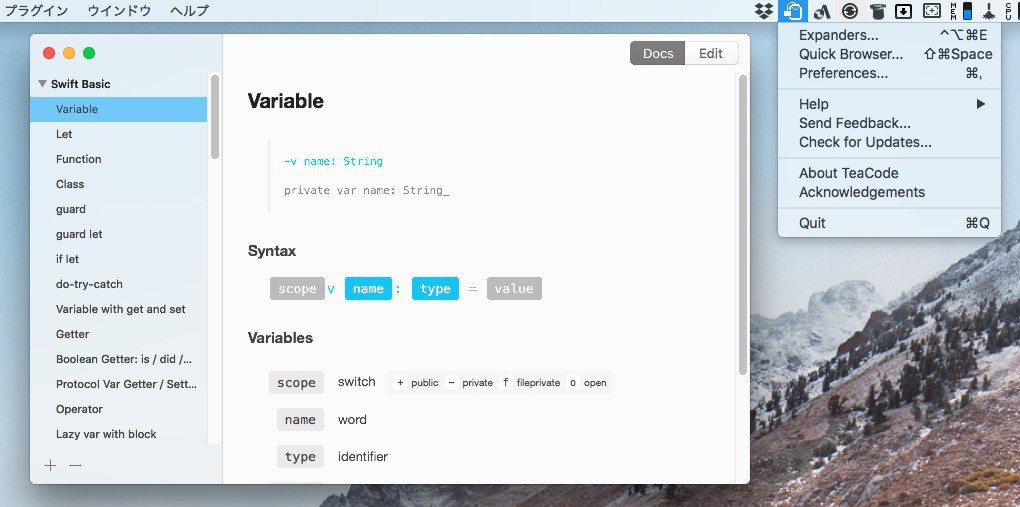This screenshot has width=1020, height=507.
Task: Click the sync circular-arrows menu bar icon
Action: (850, 10)
